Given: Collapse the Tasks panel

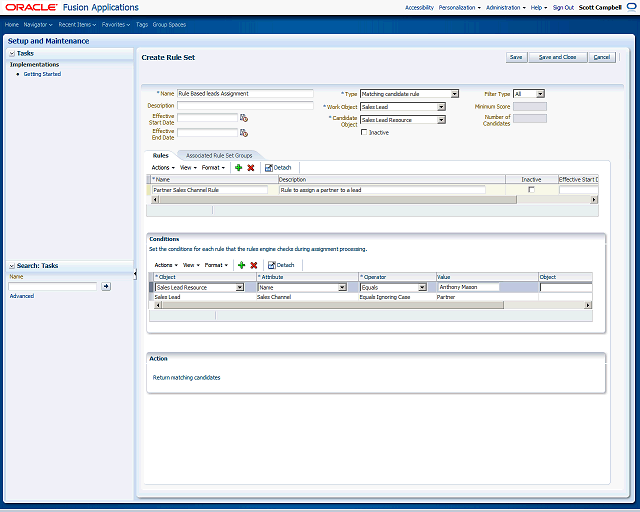Looking at the screenshot, I should coord(12,53).
